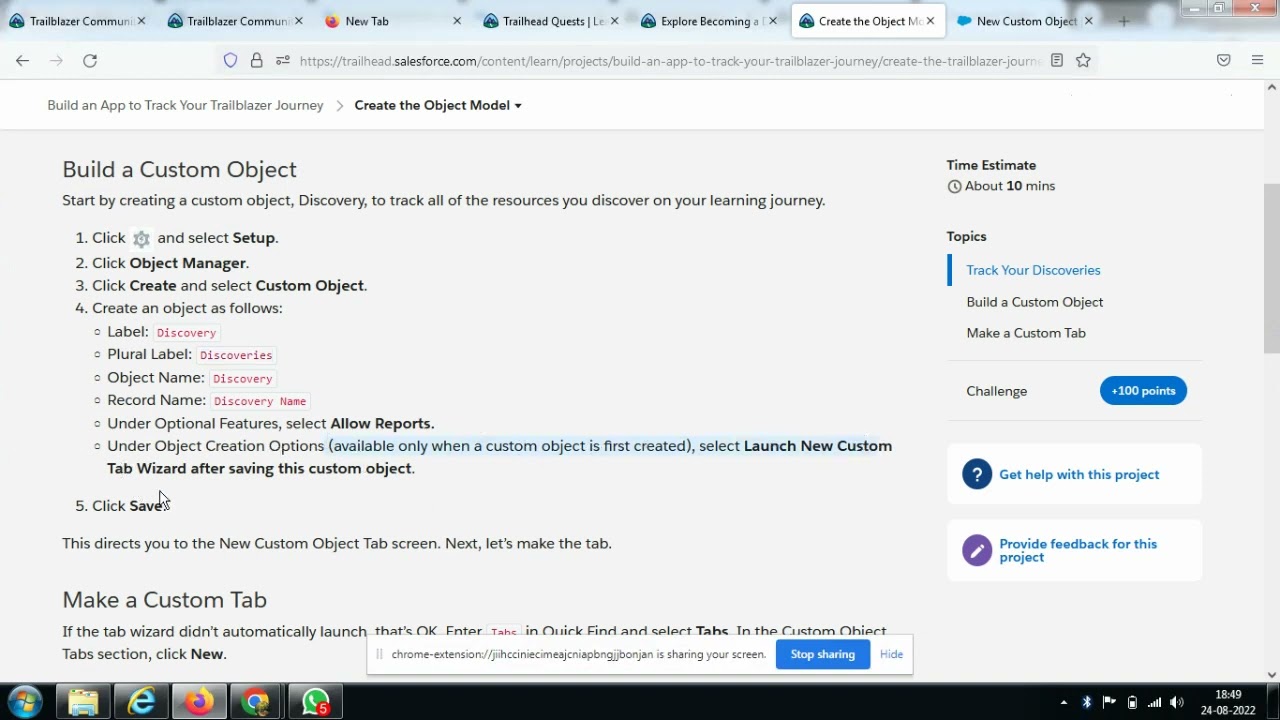This screenshot has height=720, width=1280.
Task: Click the clock icon beside About 10 mins
Action: coord(954,187)
